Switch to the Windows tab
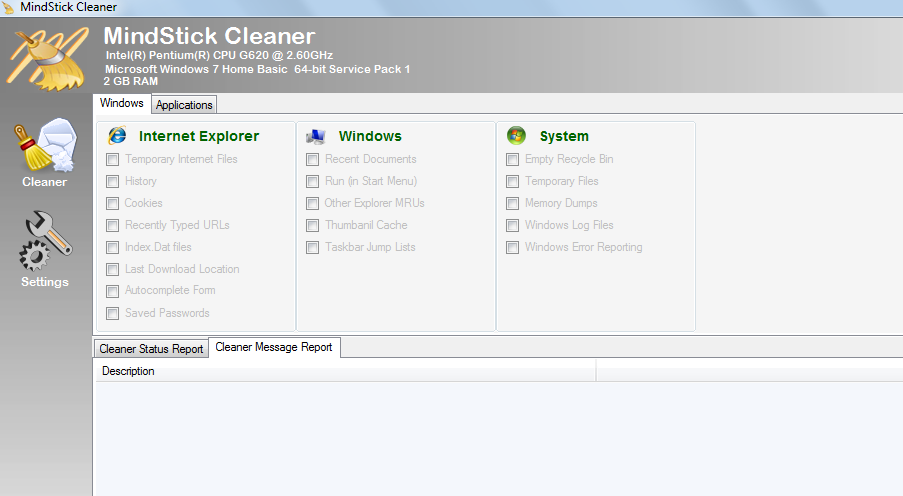The height and width of the screenshot is (496, 903). click(x=122, y=103)
